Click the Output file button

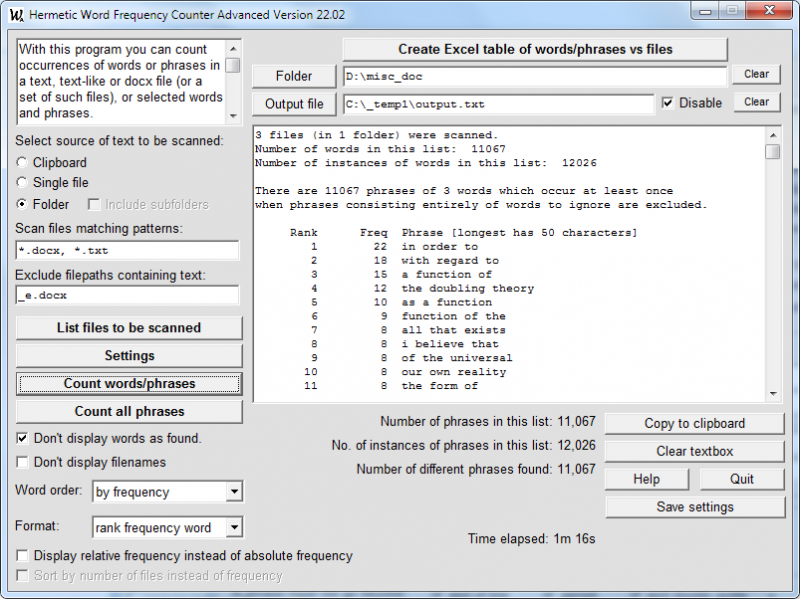tap(294, 104)
